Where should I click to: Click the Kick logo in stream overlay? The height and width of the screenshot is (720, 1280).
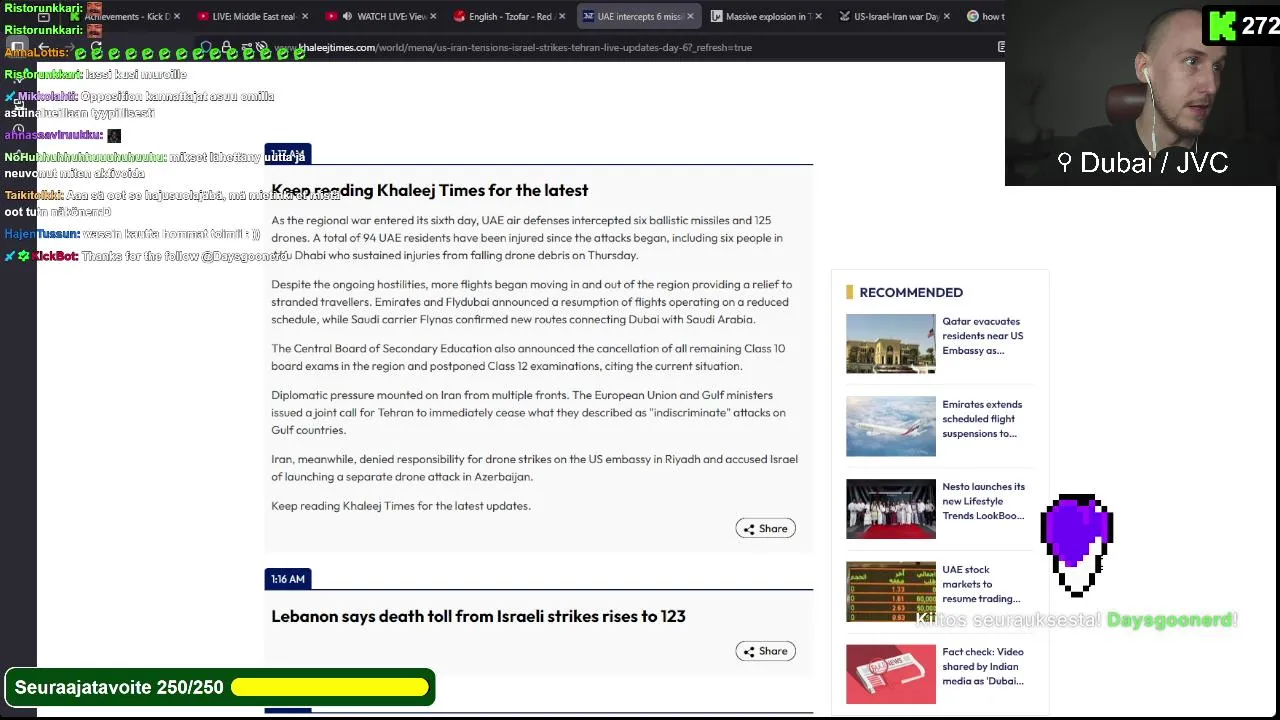(1222, 26)
